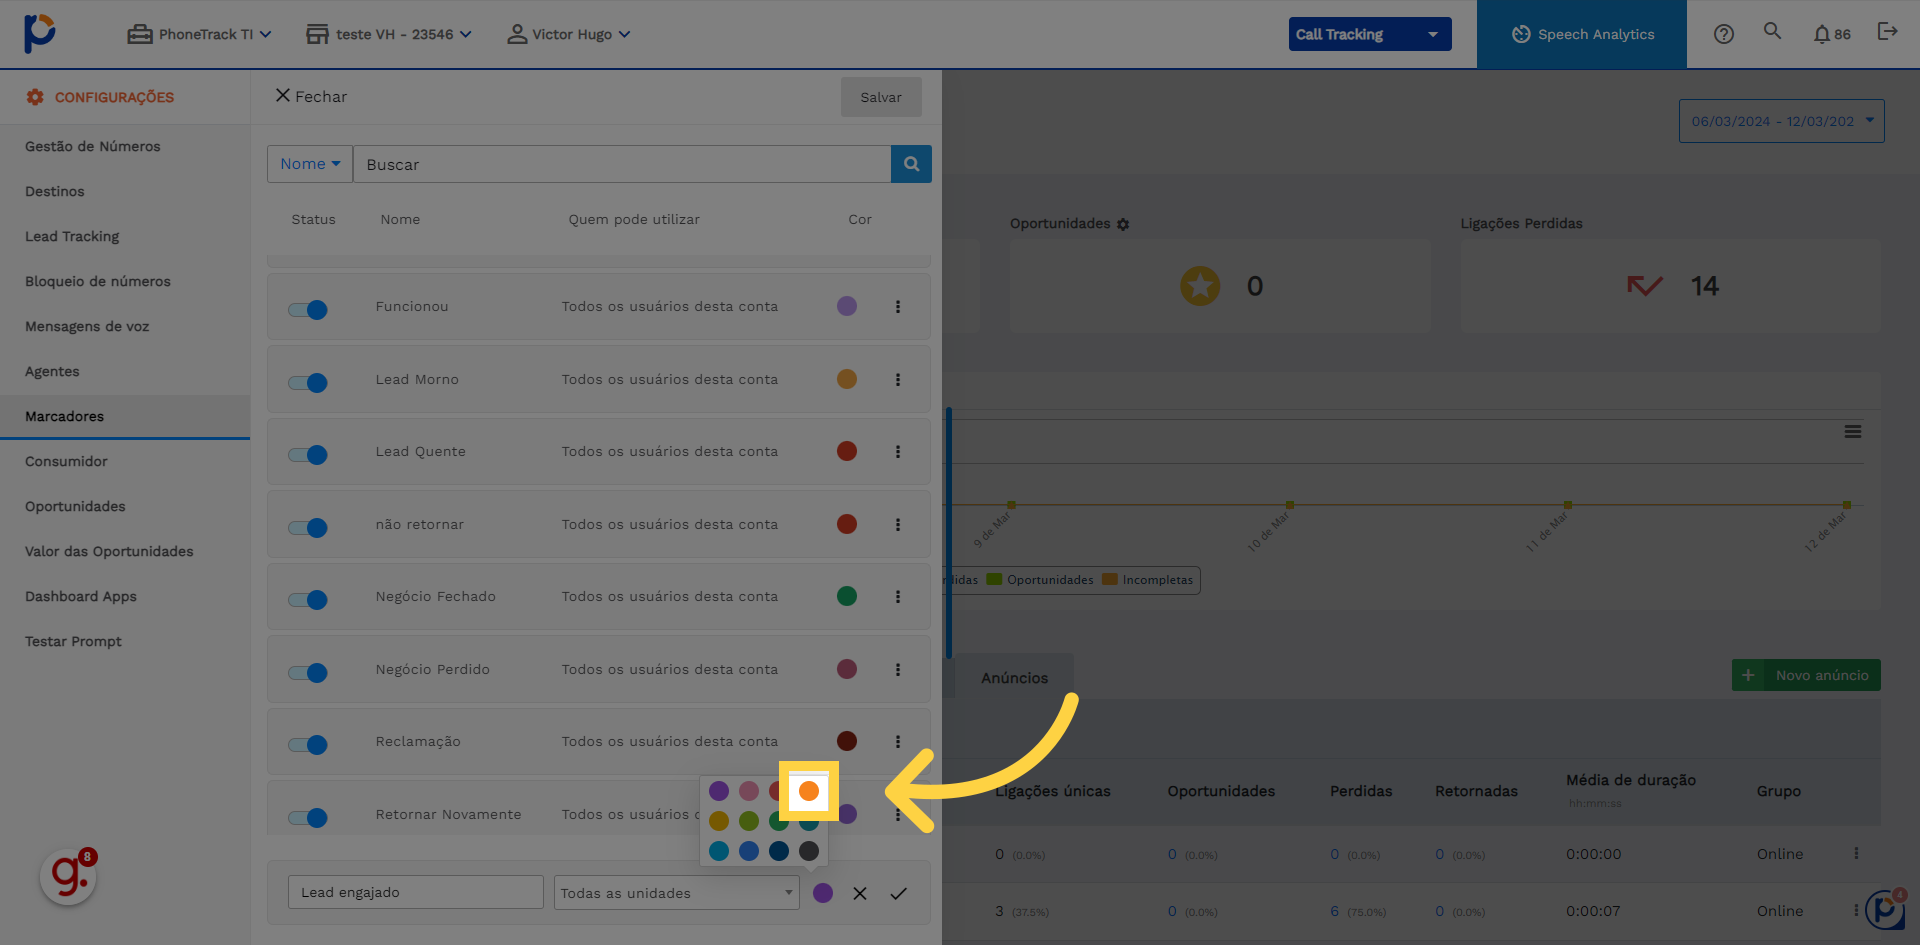Screen dimensions: 1920x945
Task: Toggle the Negócio Fechado marker status
Action: coord(308,600)
